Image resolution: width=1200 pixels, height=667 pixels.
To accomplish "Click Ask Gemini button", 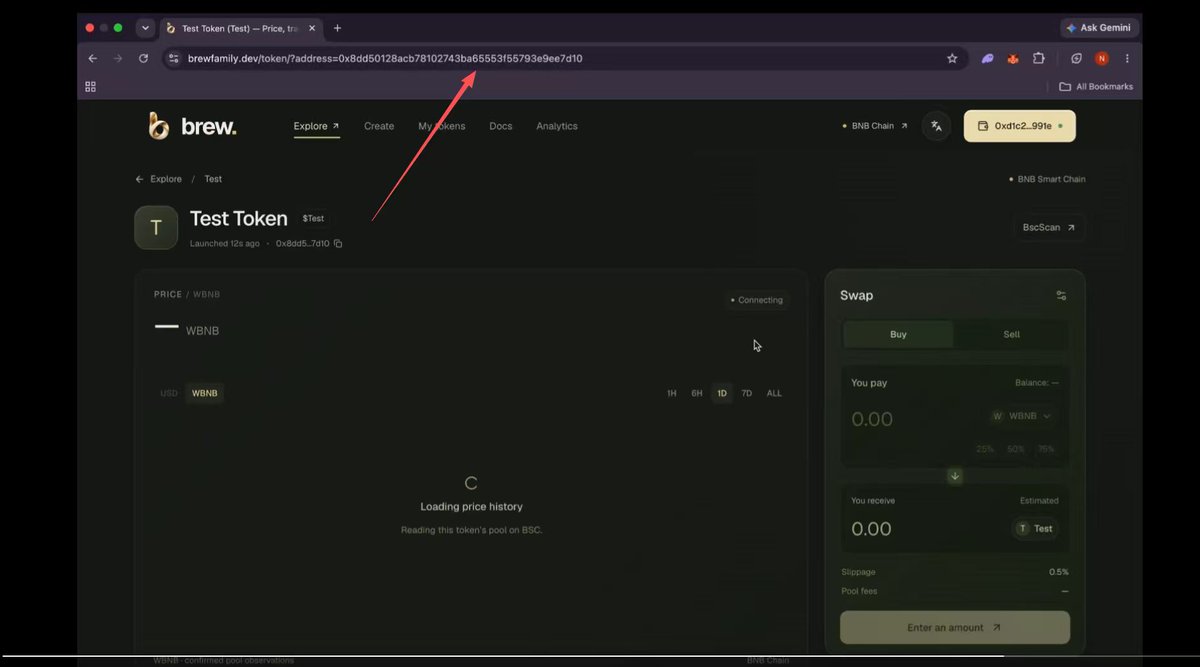I will 1101,28.
